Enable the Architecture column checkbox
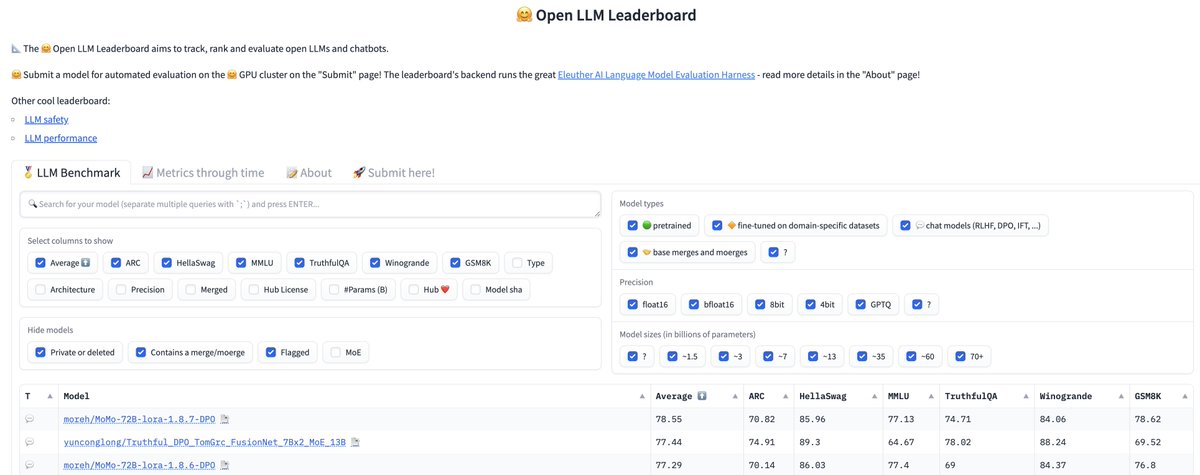Image resolution: width=1200 pixels, height=475 pixels. coord(40,290)
